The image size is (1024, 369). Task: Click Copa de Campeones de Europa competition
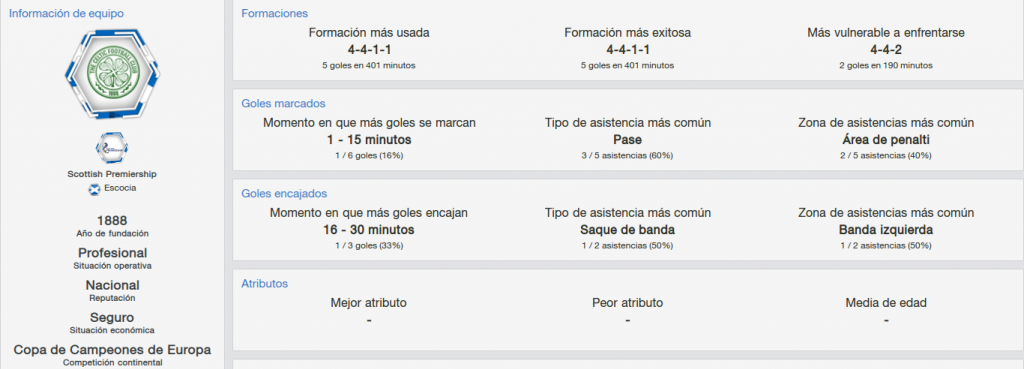[x=112, y=350]
